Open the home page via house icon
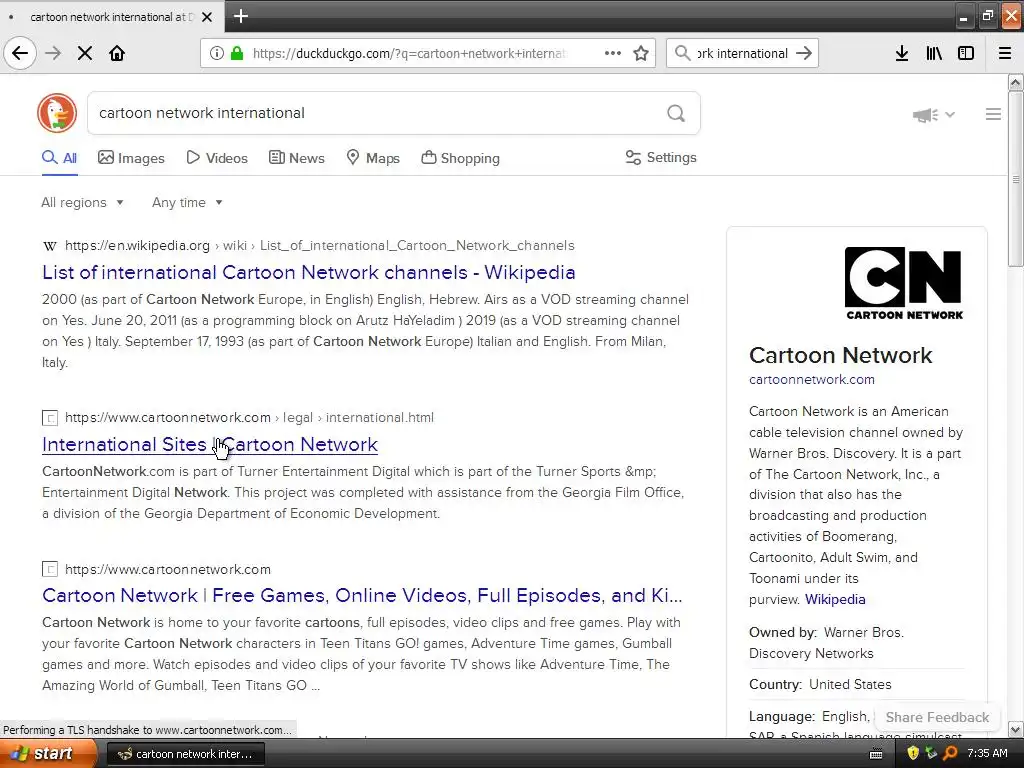 (117, 53)
